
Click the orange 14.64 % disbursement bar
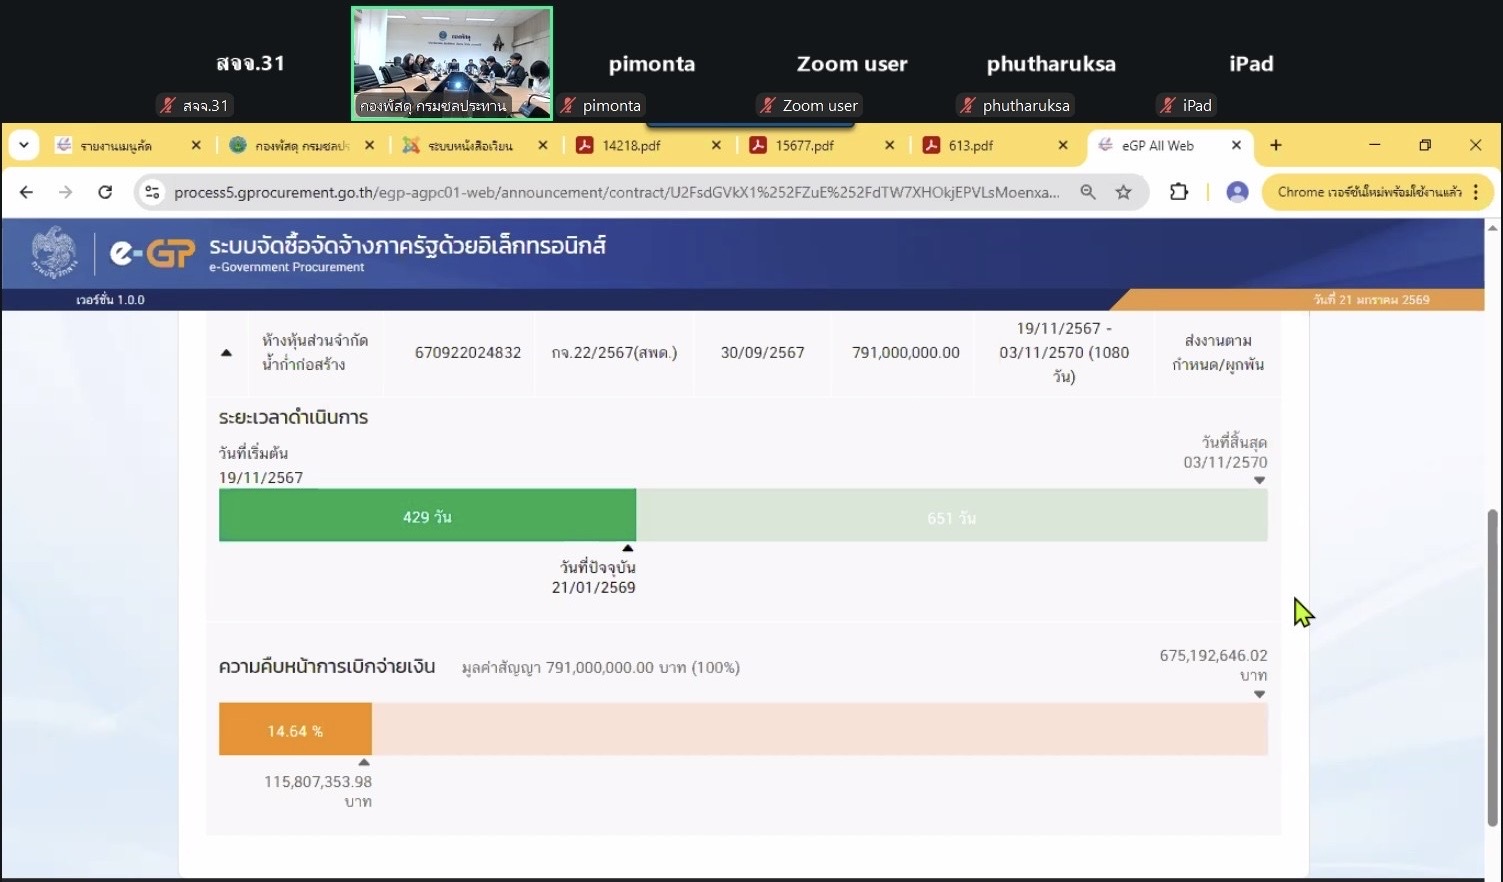point(295,730)
